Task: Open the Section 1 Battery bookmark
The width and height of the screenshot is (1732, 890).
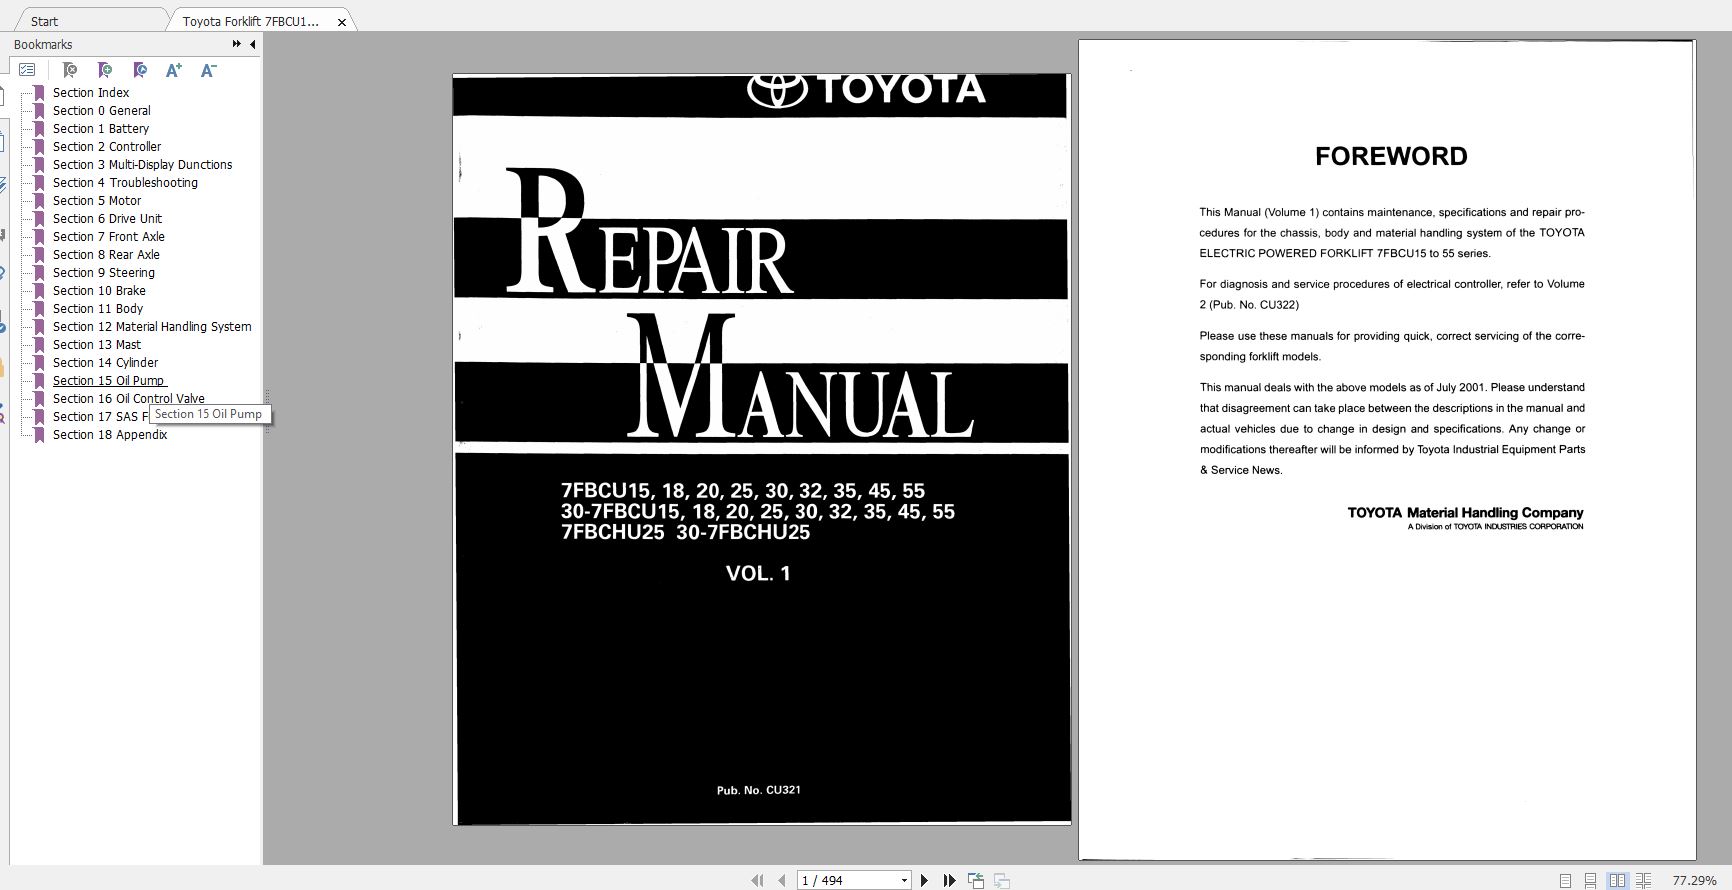Action: pos(101,129)
